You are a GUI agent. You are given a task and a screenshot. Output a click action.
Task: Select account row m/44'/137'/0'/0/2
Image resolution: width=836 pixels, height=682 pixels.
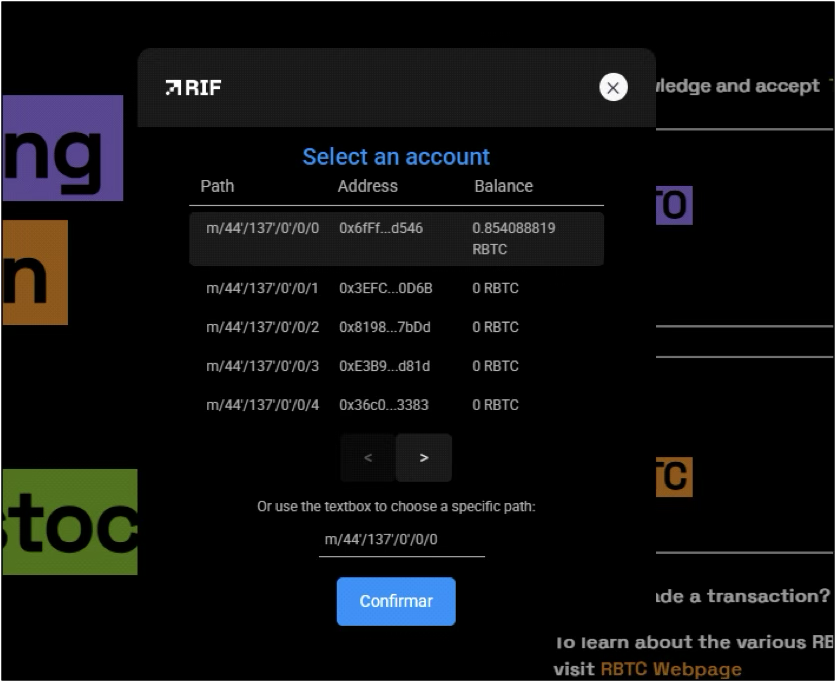click(x=396, y=327)
